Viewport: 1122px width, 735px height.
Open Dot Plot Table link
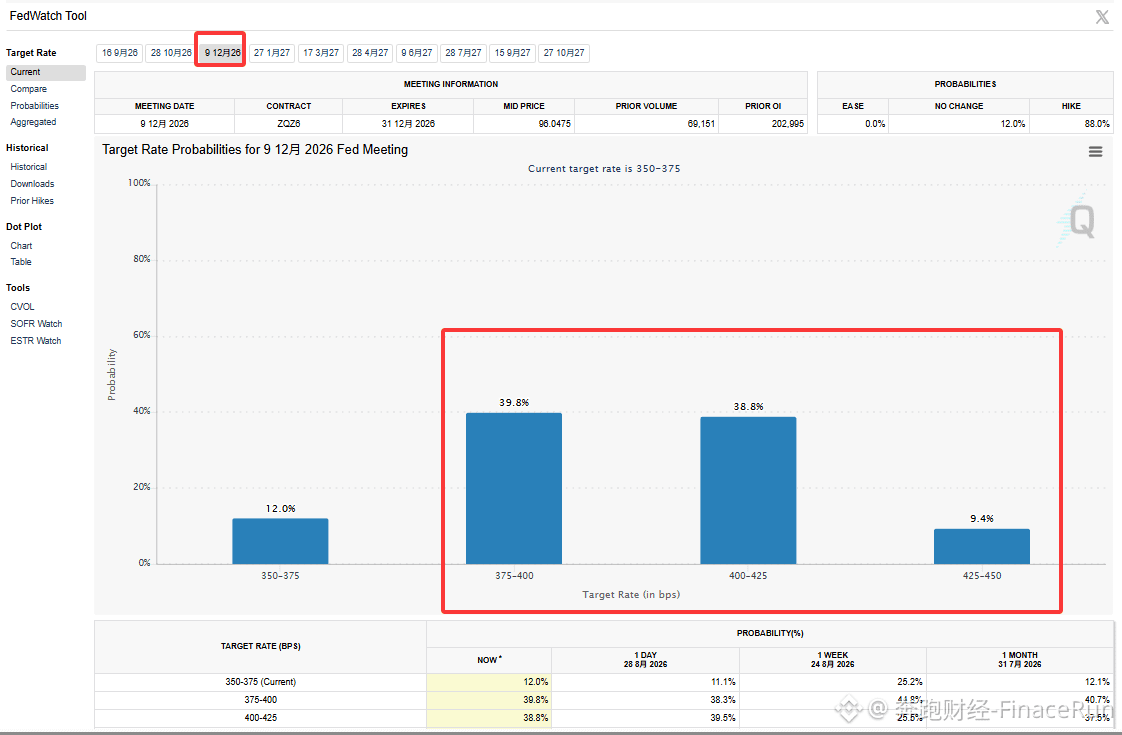click(21, 262)
